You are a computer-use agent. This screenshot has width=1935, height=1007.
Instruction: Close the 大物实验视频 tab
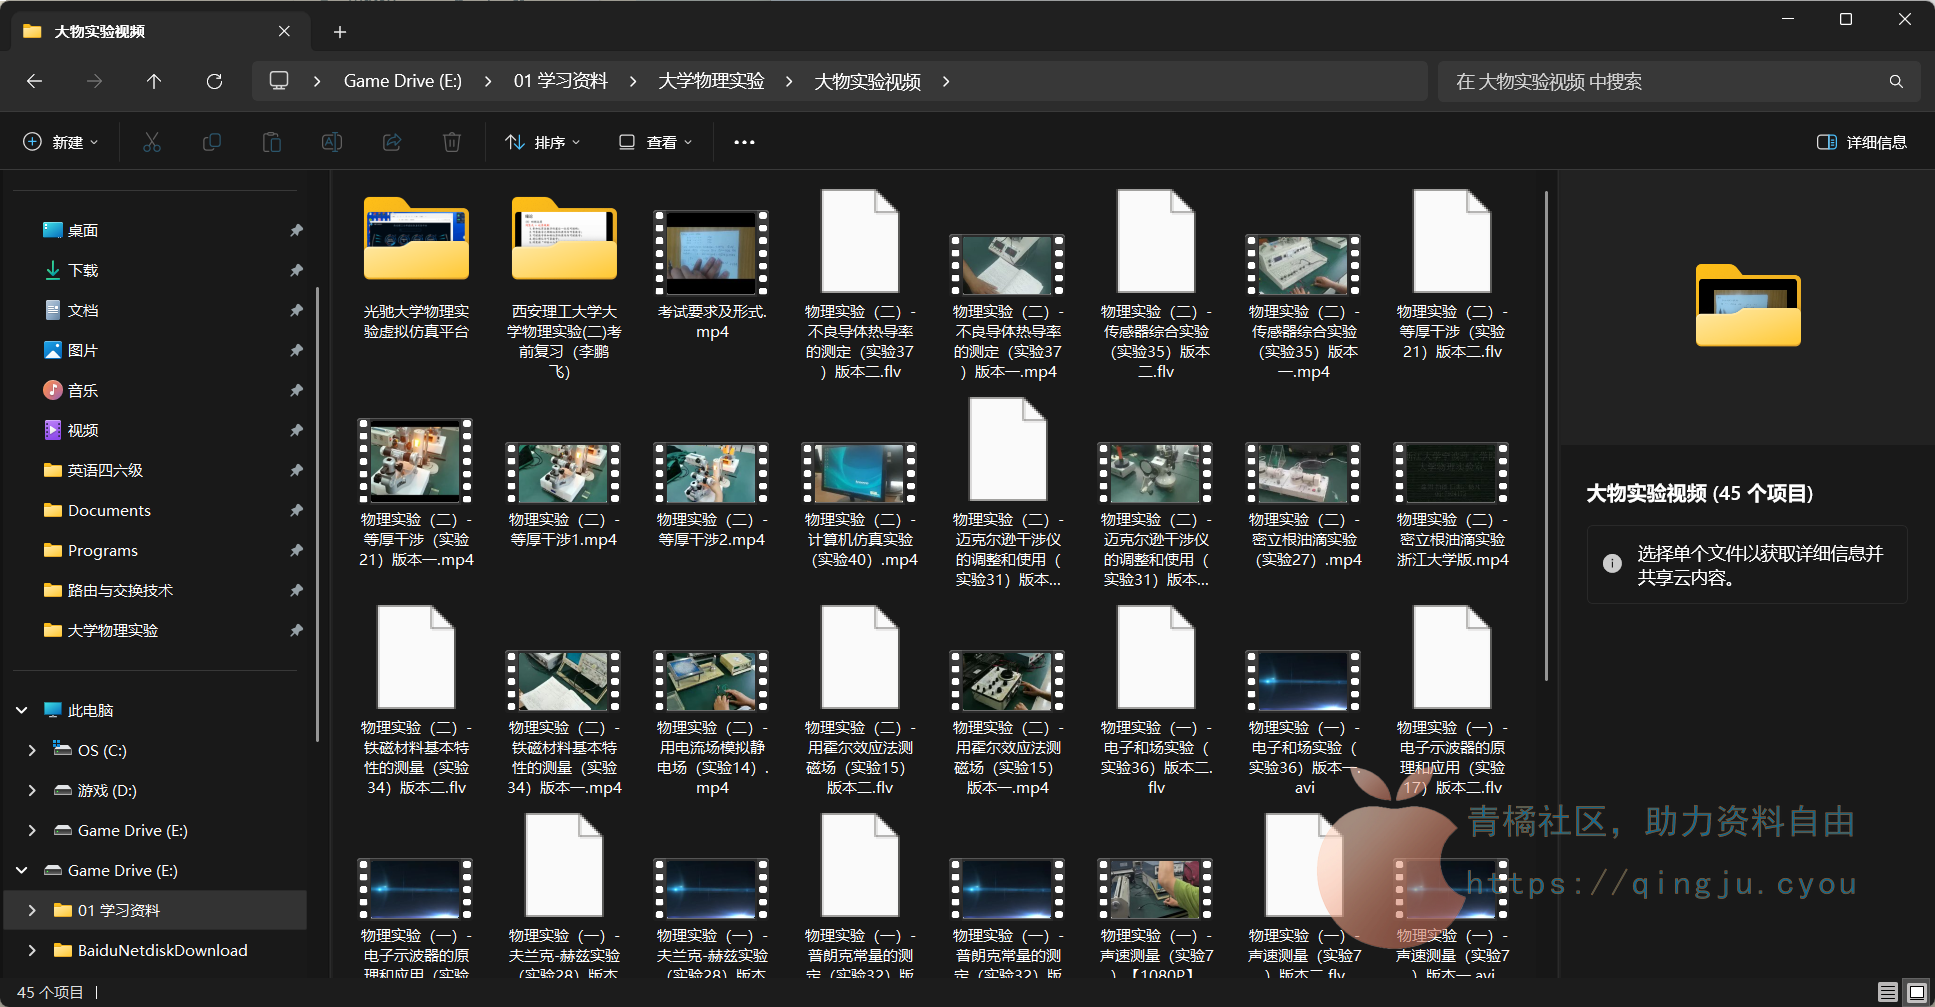[285, 31]
